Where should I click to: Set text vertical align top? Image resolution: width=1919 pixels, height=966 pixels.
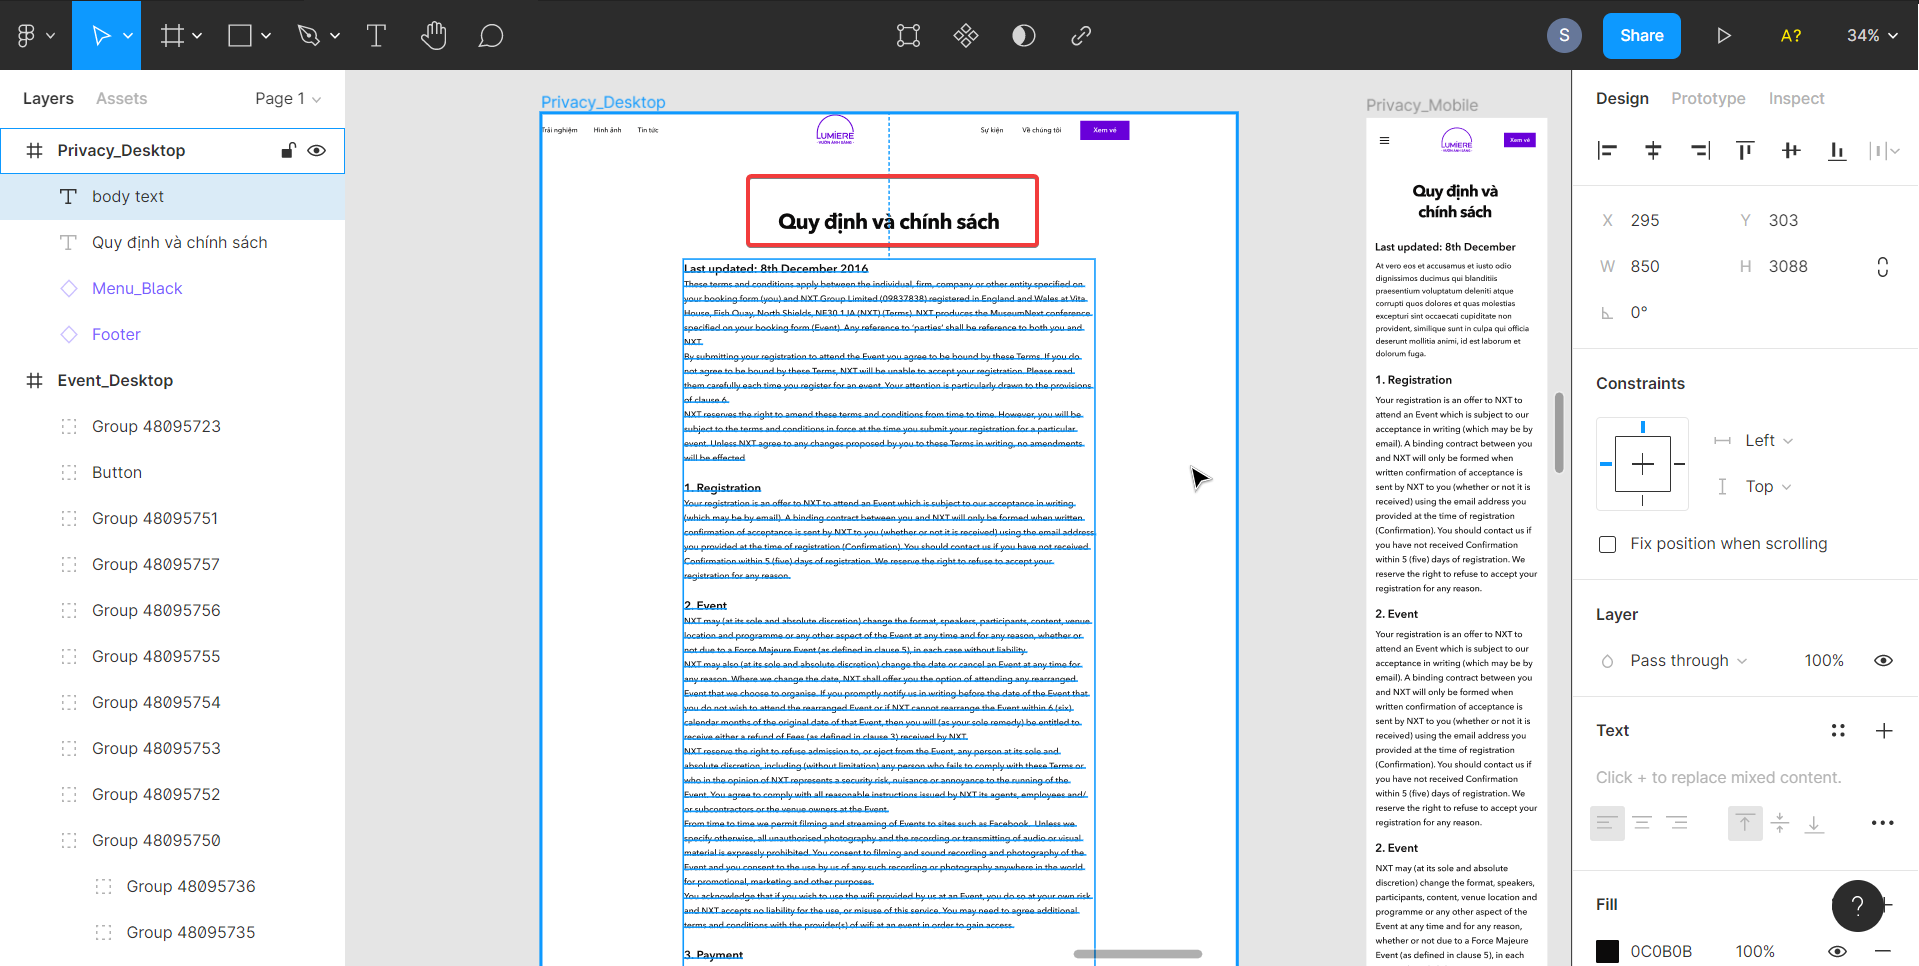coord(1745,823)
